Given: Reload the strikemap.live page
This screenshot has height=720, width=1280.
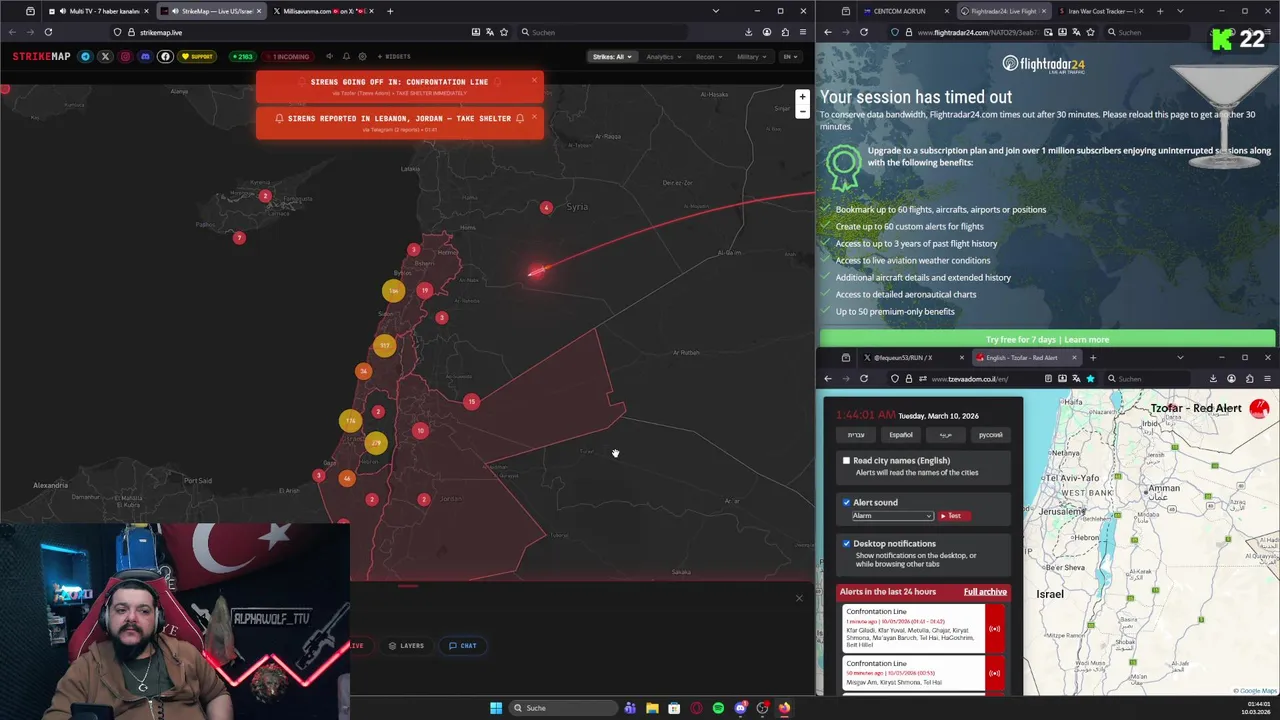Looking at the screenshot, I should (x=48, y=32).
